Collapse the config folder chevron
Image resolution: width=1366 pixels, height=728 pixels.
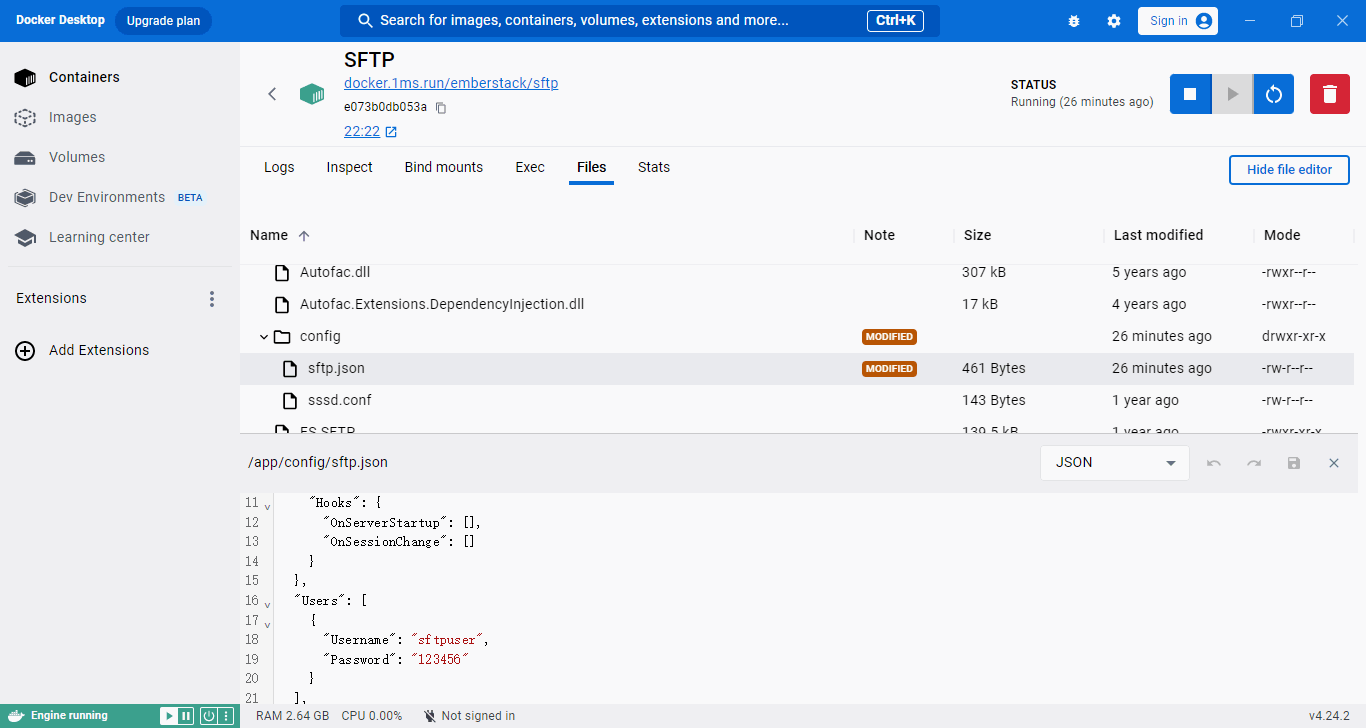tap(264, 337)
